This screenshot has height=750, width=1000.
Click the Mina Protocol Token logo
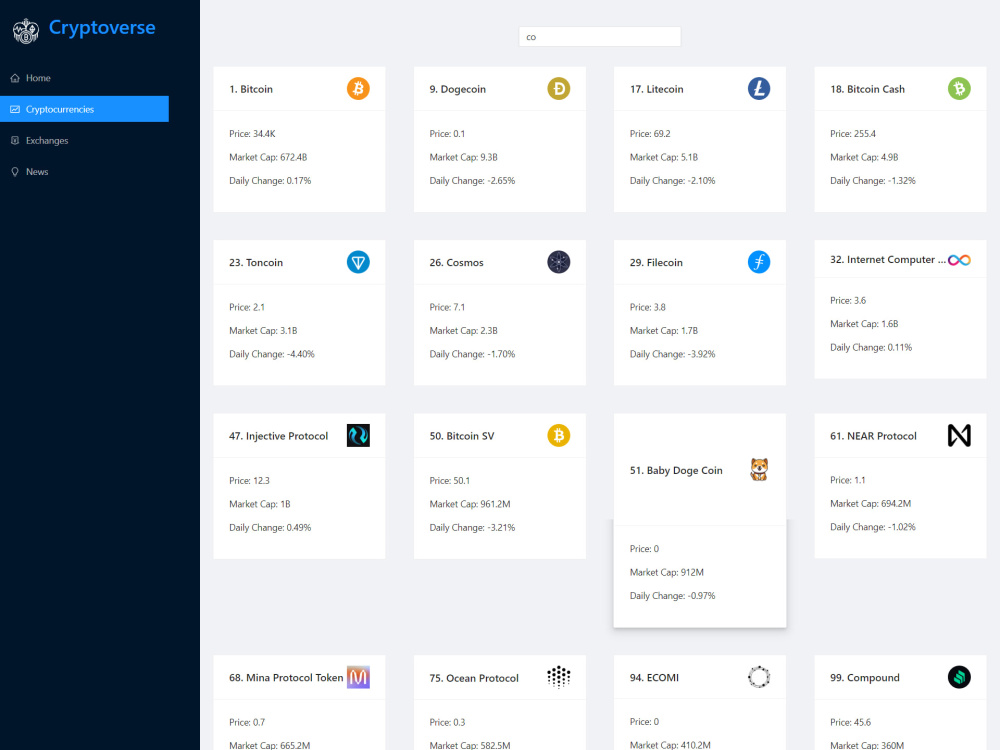(x=358, y=677)
